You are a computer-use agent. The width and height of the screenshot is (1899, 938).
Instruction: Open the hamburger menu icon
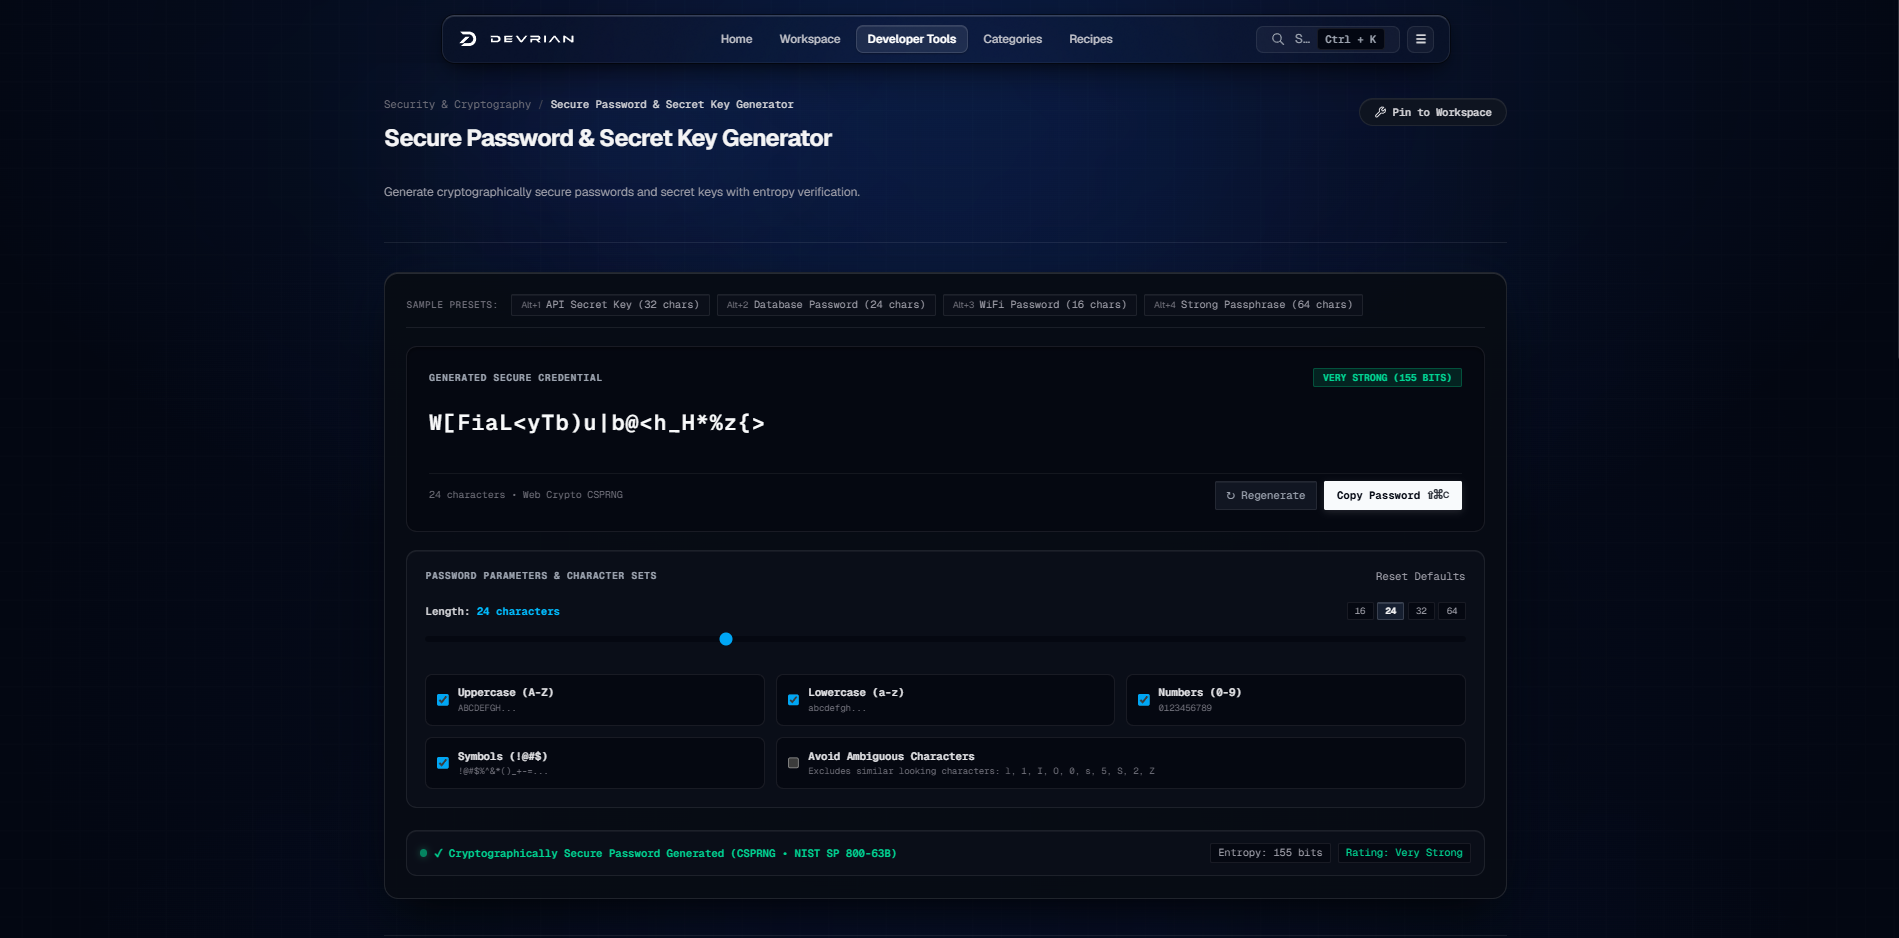(x=1420, y=39)
